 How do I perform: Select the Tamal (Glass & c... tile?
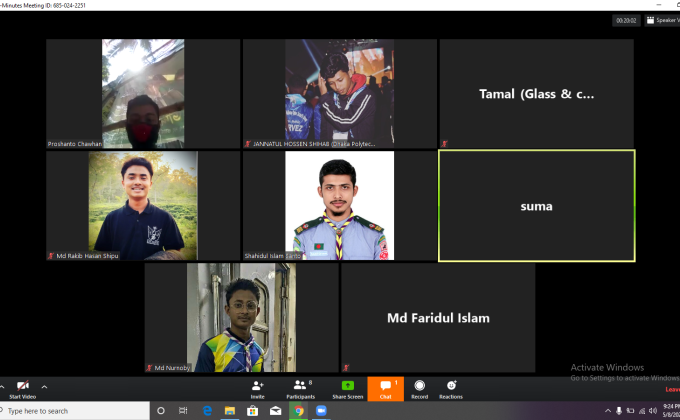click(x=536, y=94)
